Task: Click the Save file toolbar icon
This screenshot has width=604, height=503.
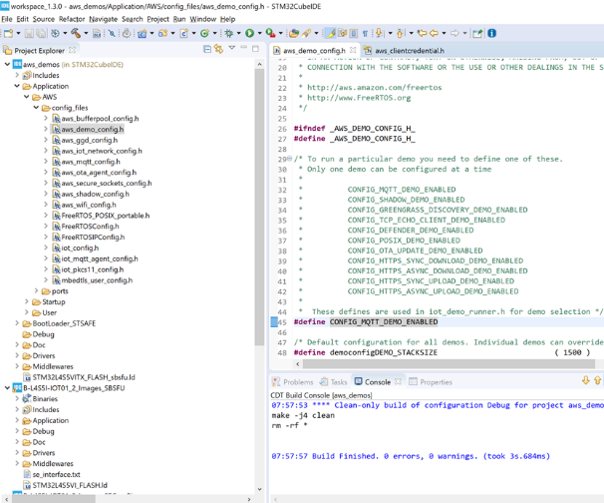Action: pos(29,34)
